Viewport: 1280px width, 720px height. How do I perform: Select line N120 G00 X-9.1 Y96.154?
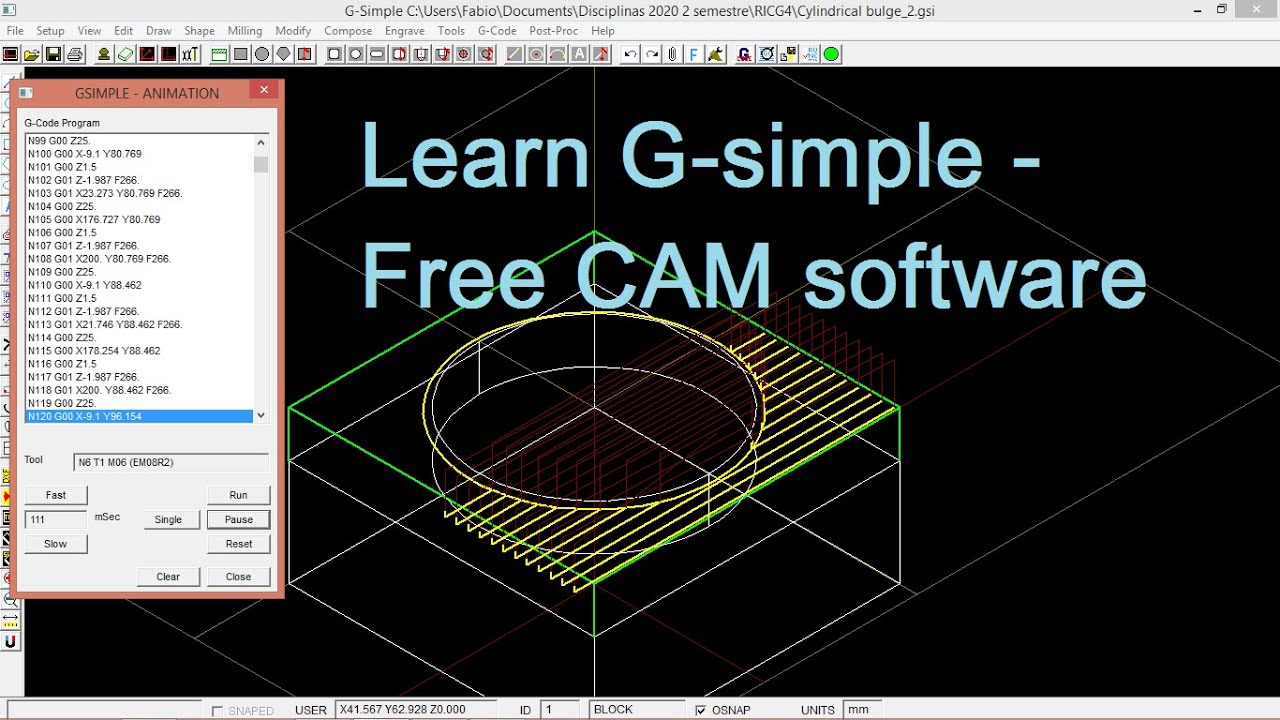[x=139, y=416]
